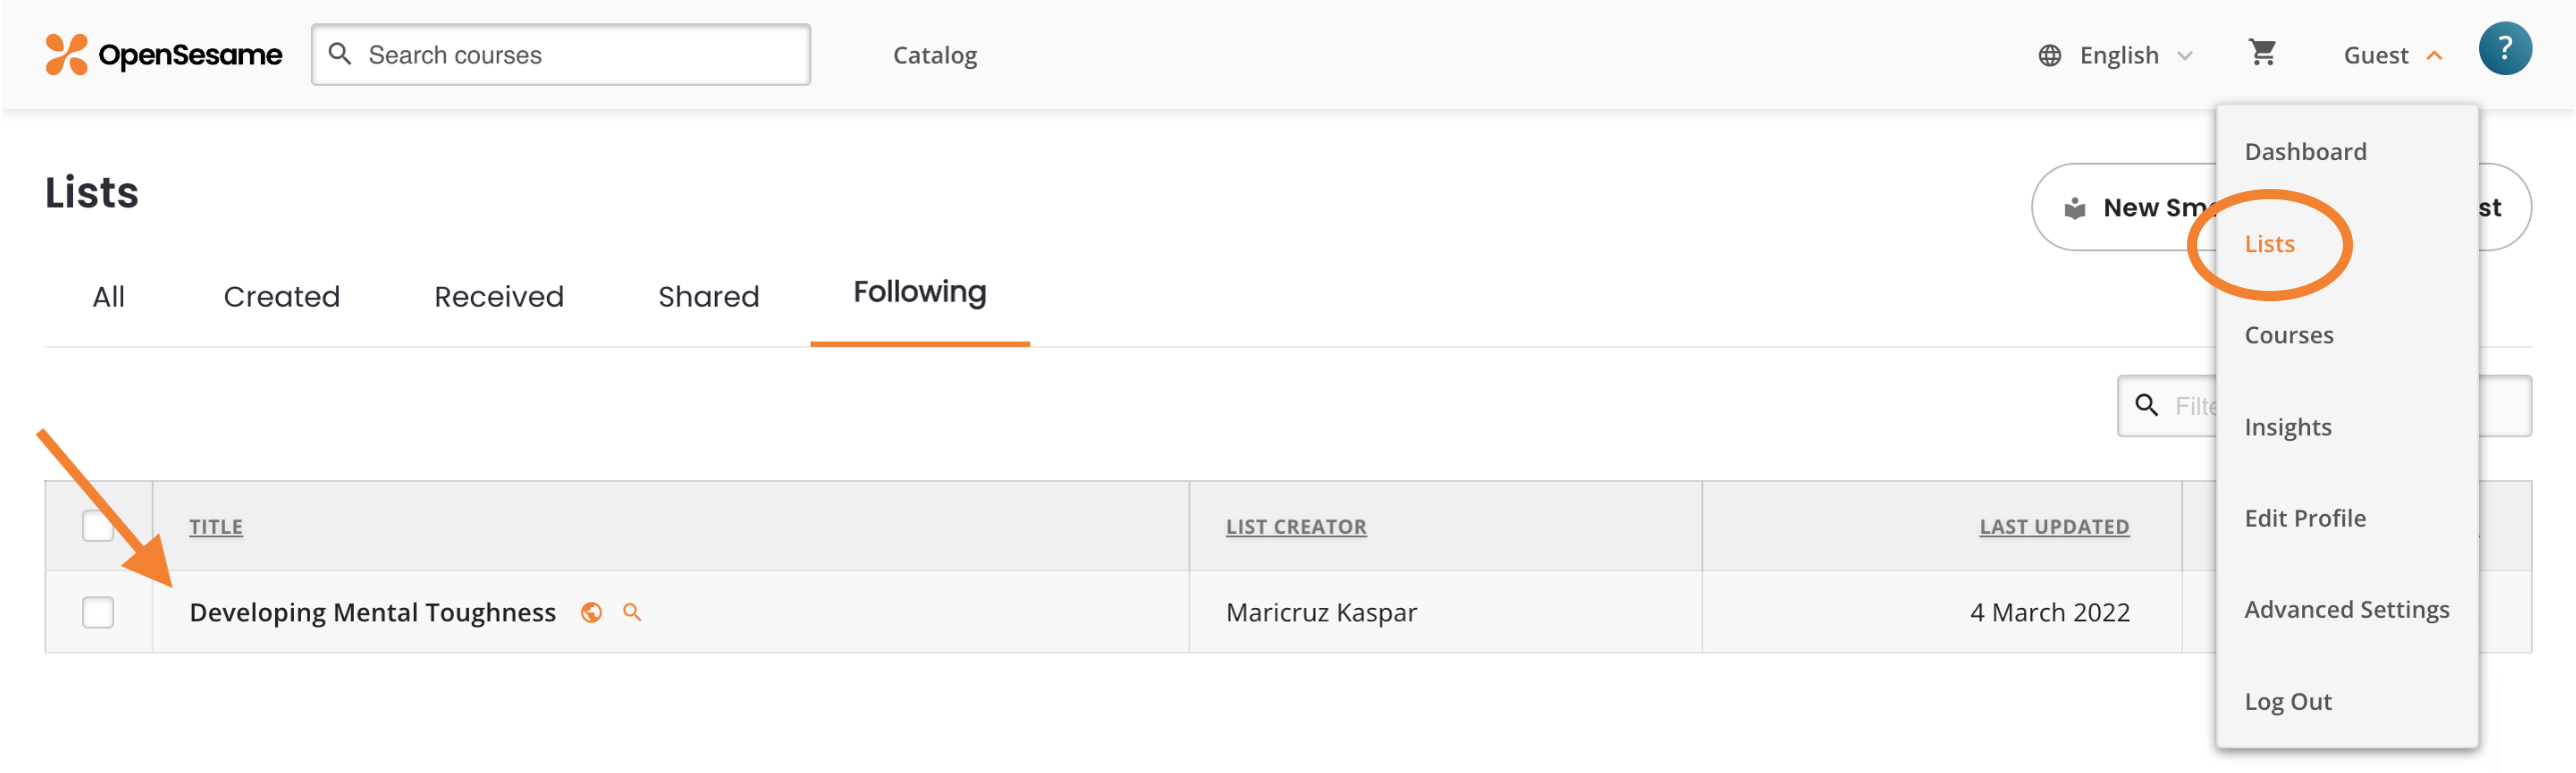This screenshot has width=2576, height=773.
Task: Click the search courses magnifier icon
Action: (340, 54)
